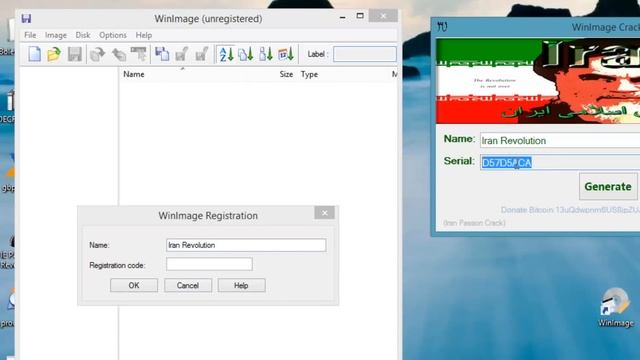Click Help button in Registration dialog
The width and height of the screenshot is (640, 360).
[x=241, y=285]
